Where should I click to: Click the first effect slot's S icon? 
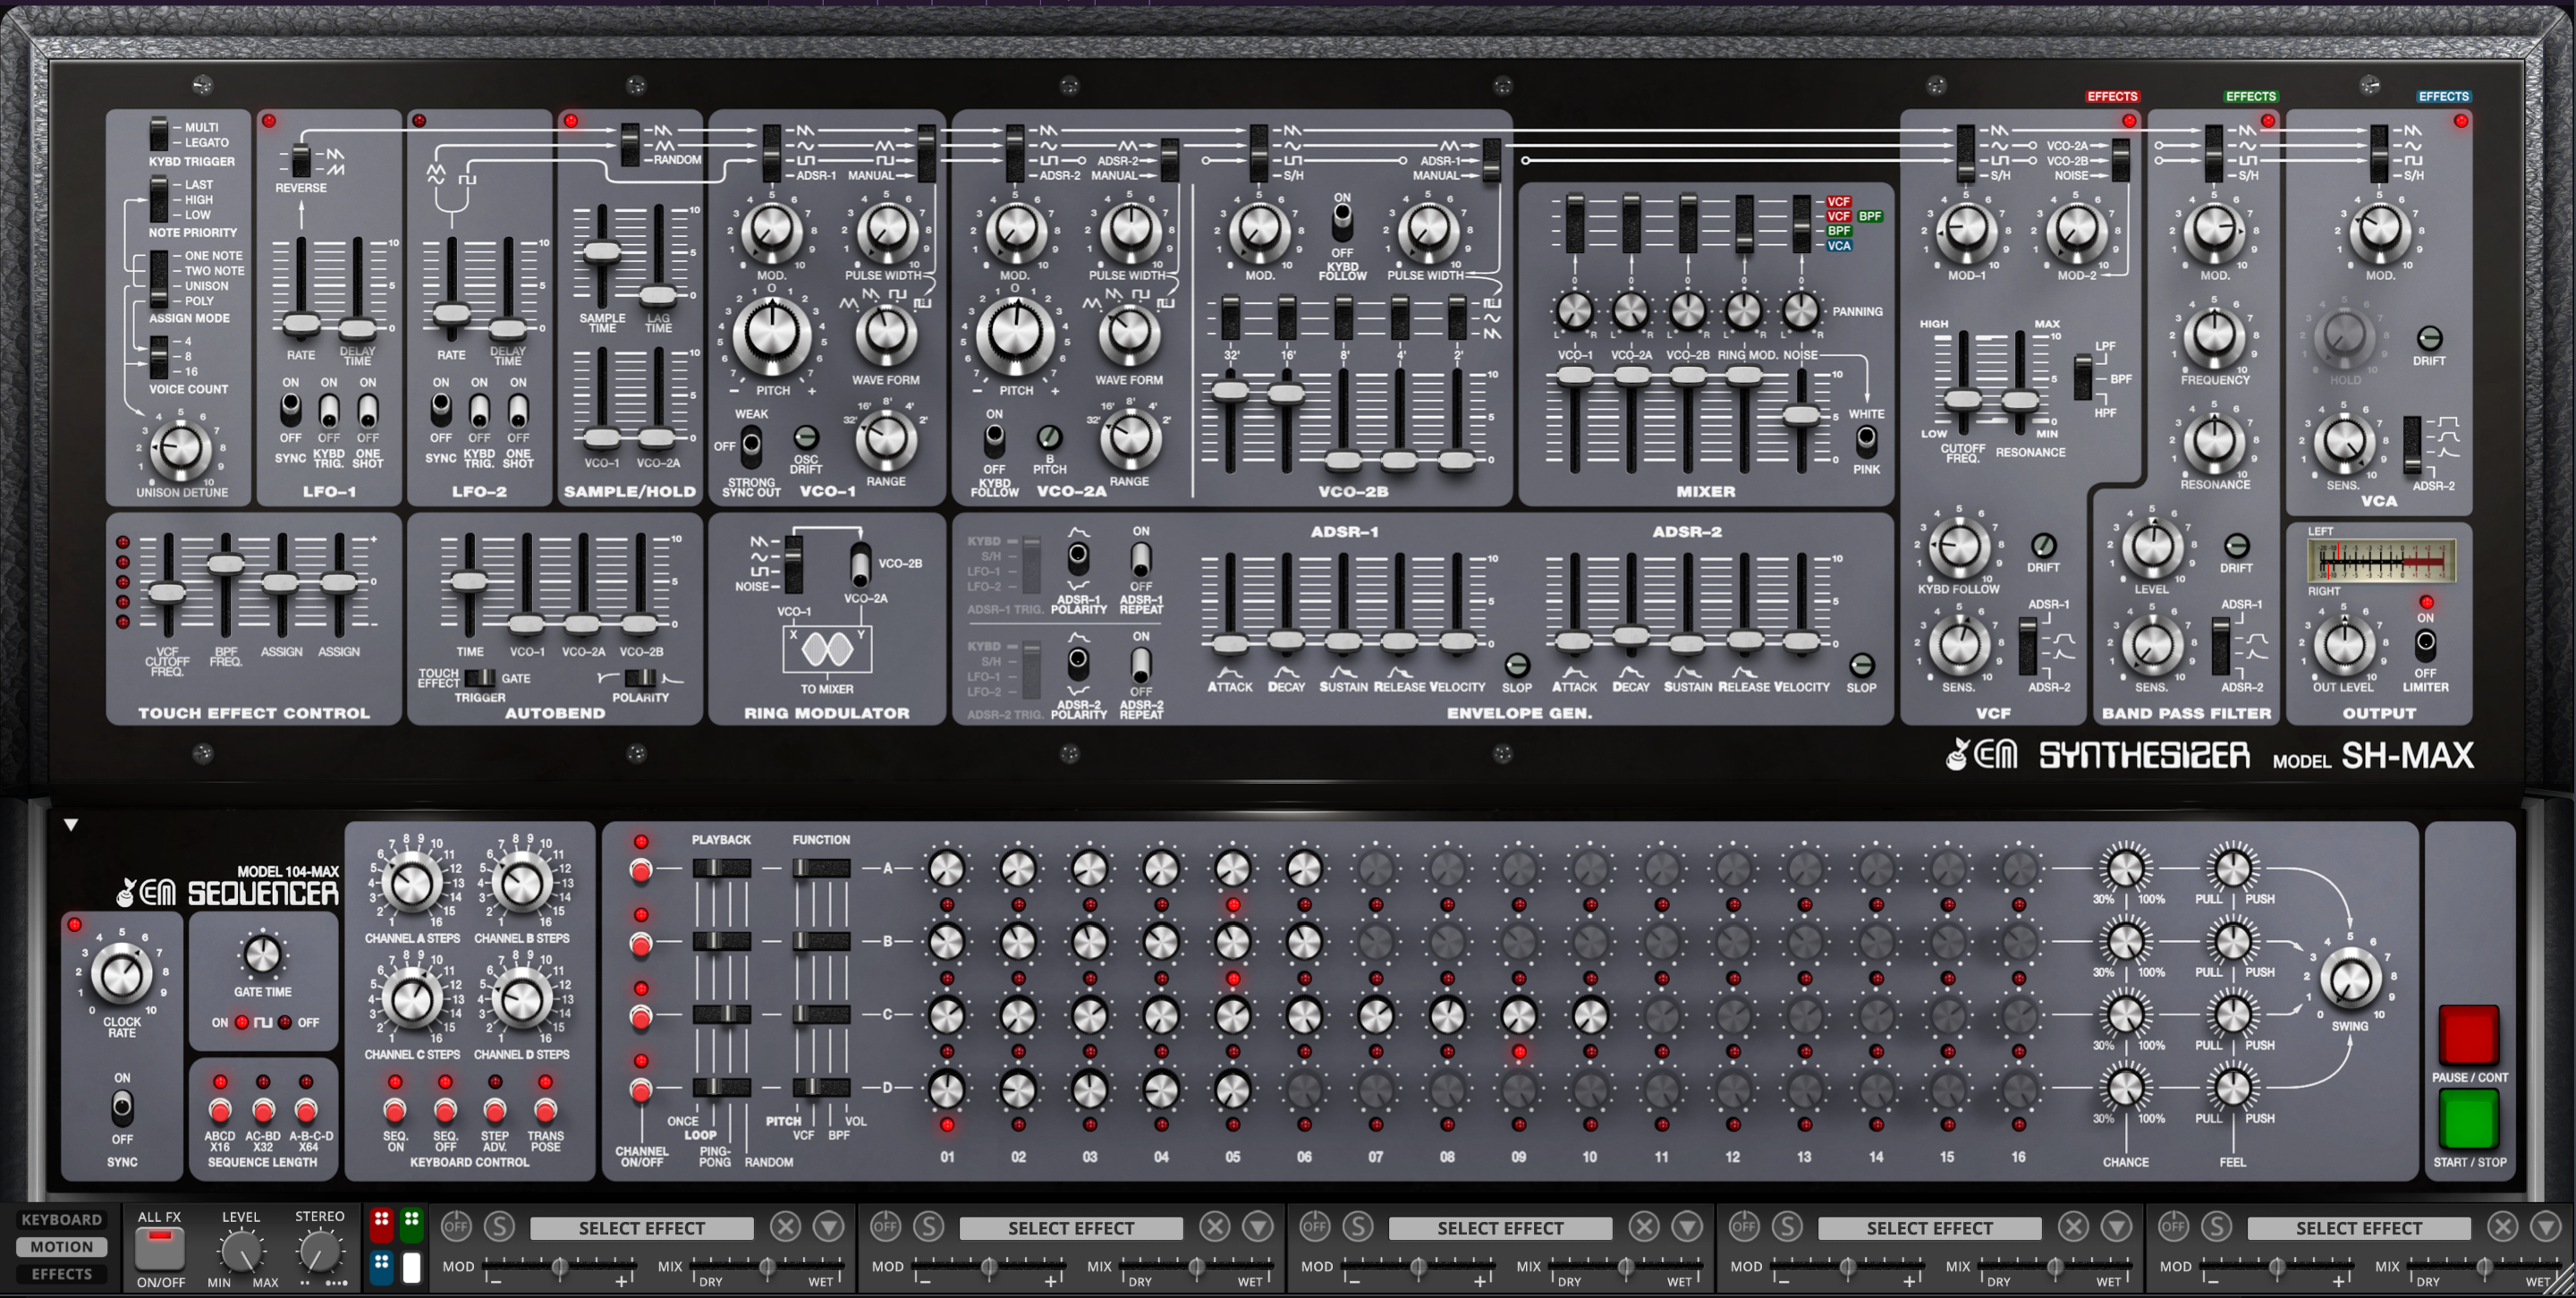coord(499,1226)
